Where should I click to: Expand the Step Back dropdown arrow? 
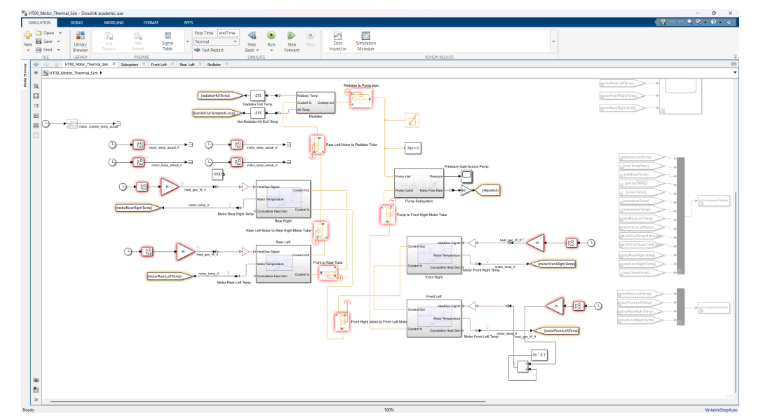[x=258, y=50]
